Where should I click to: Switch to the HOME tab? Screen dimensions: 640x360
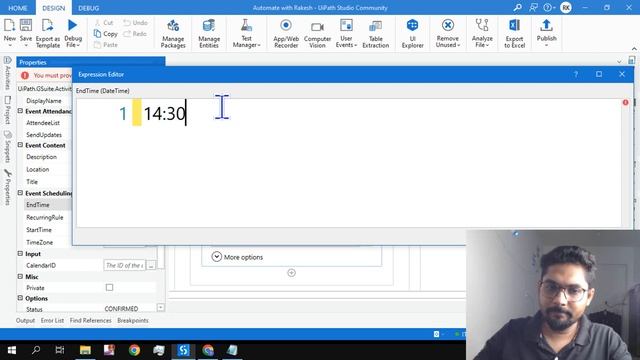coord(18,8)
